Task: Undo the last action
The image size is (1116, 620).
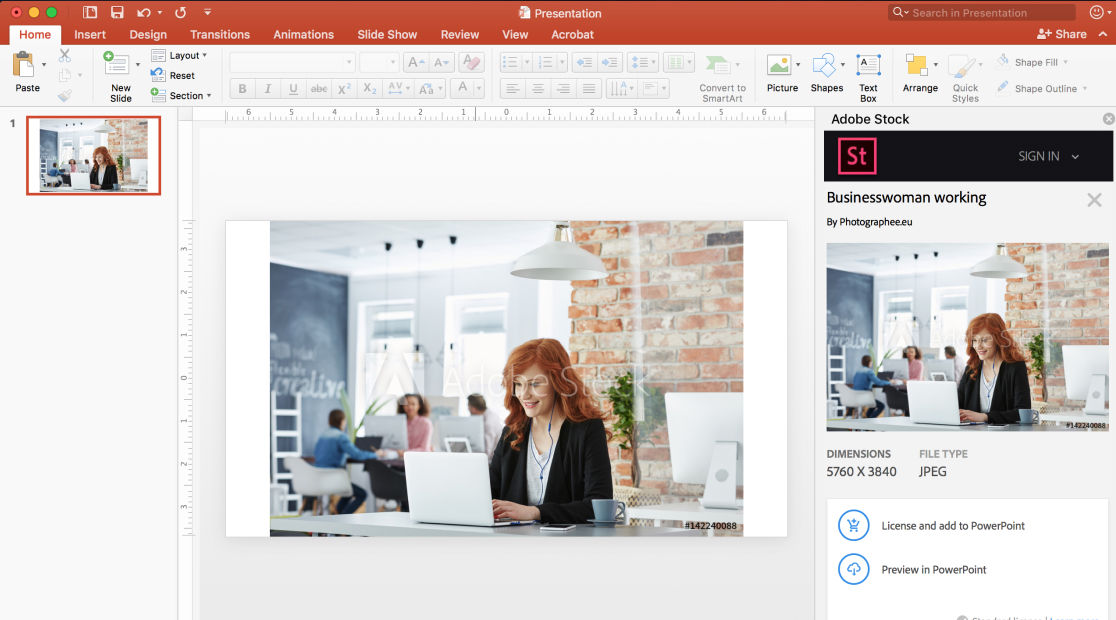Action: 144,12
